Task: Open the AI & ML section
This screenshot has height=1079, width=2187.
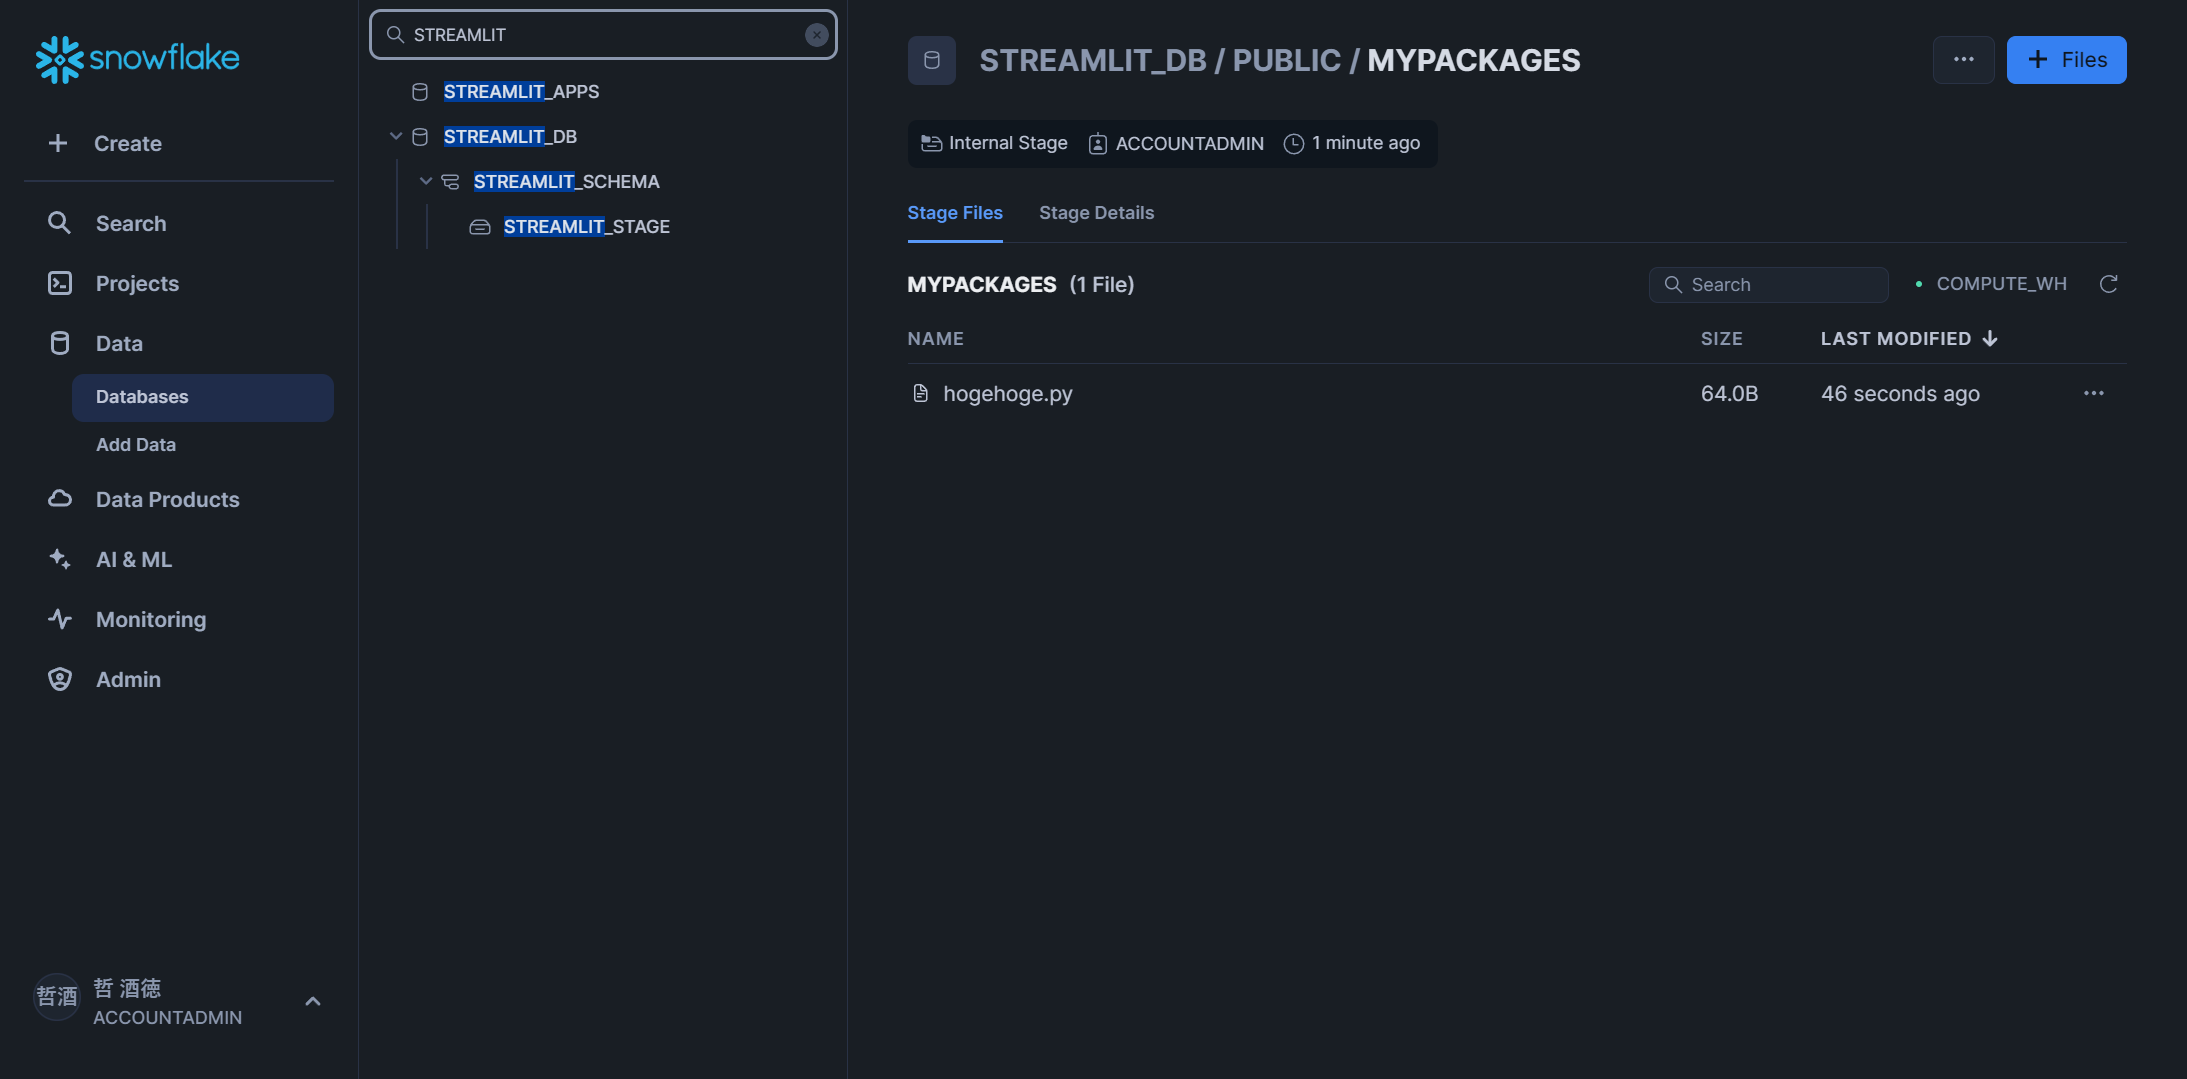Action: pyautogui.click(x=133, y=559)
